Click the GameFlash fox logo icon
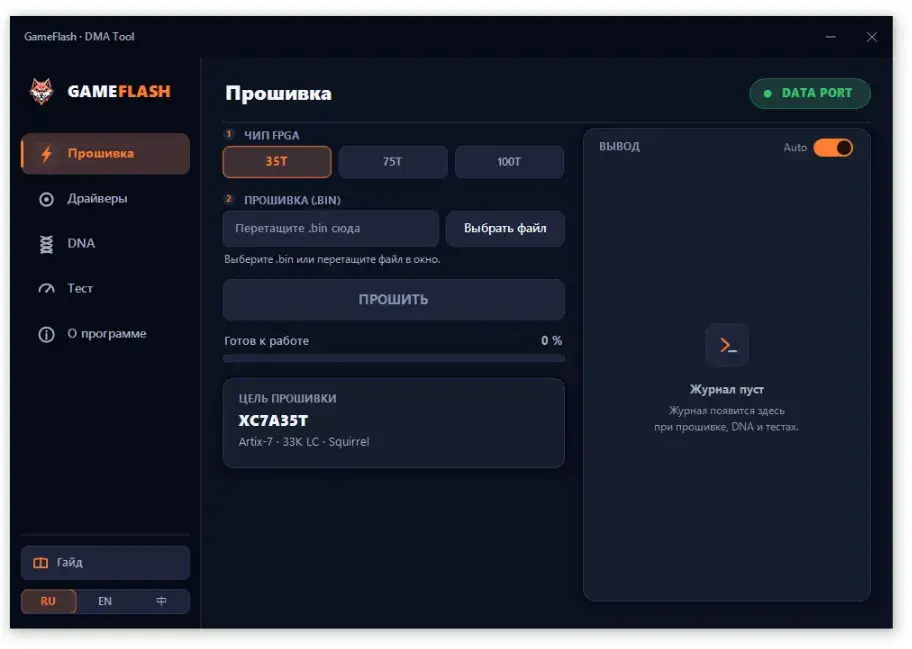This screenshot has height=649, width=912. click(x=41, y=91)
